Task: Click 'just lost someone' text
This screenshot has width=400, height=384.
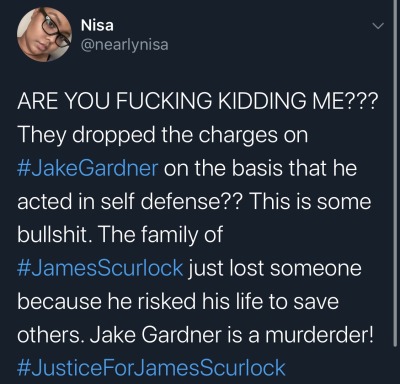Action: 275,268
